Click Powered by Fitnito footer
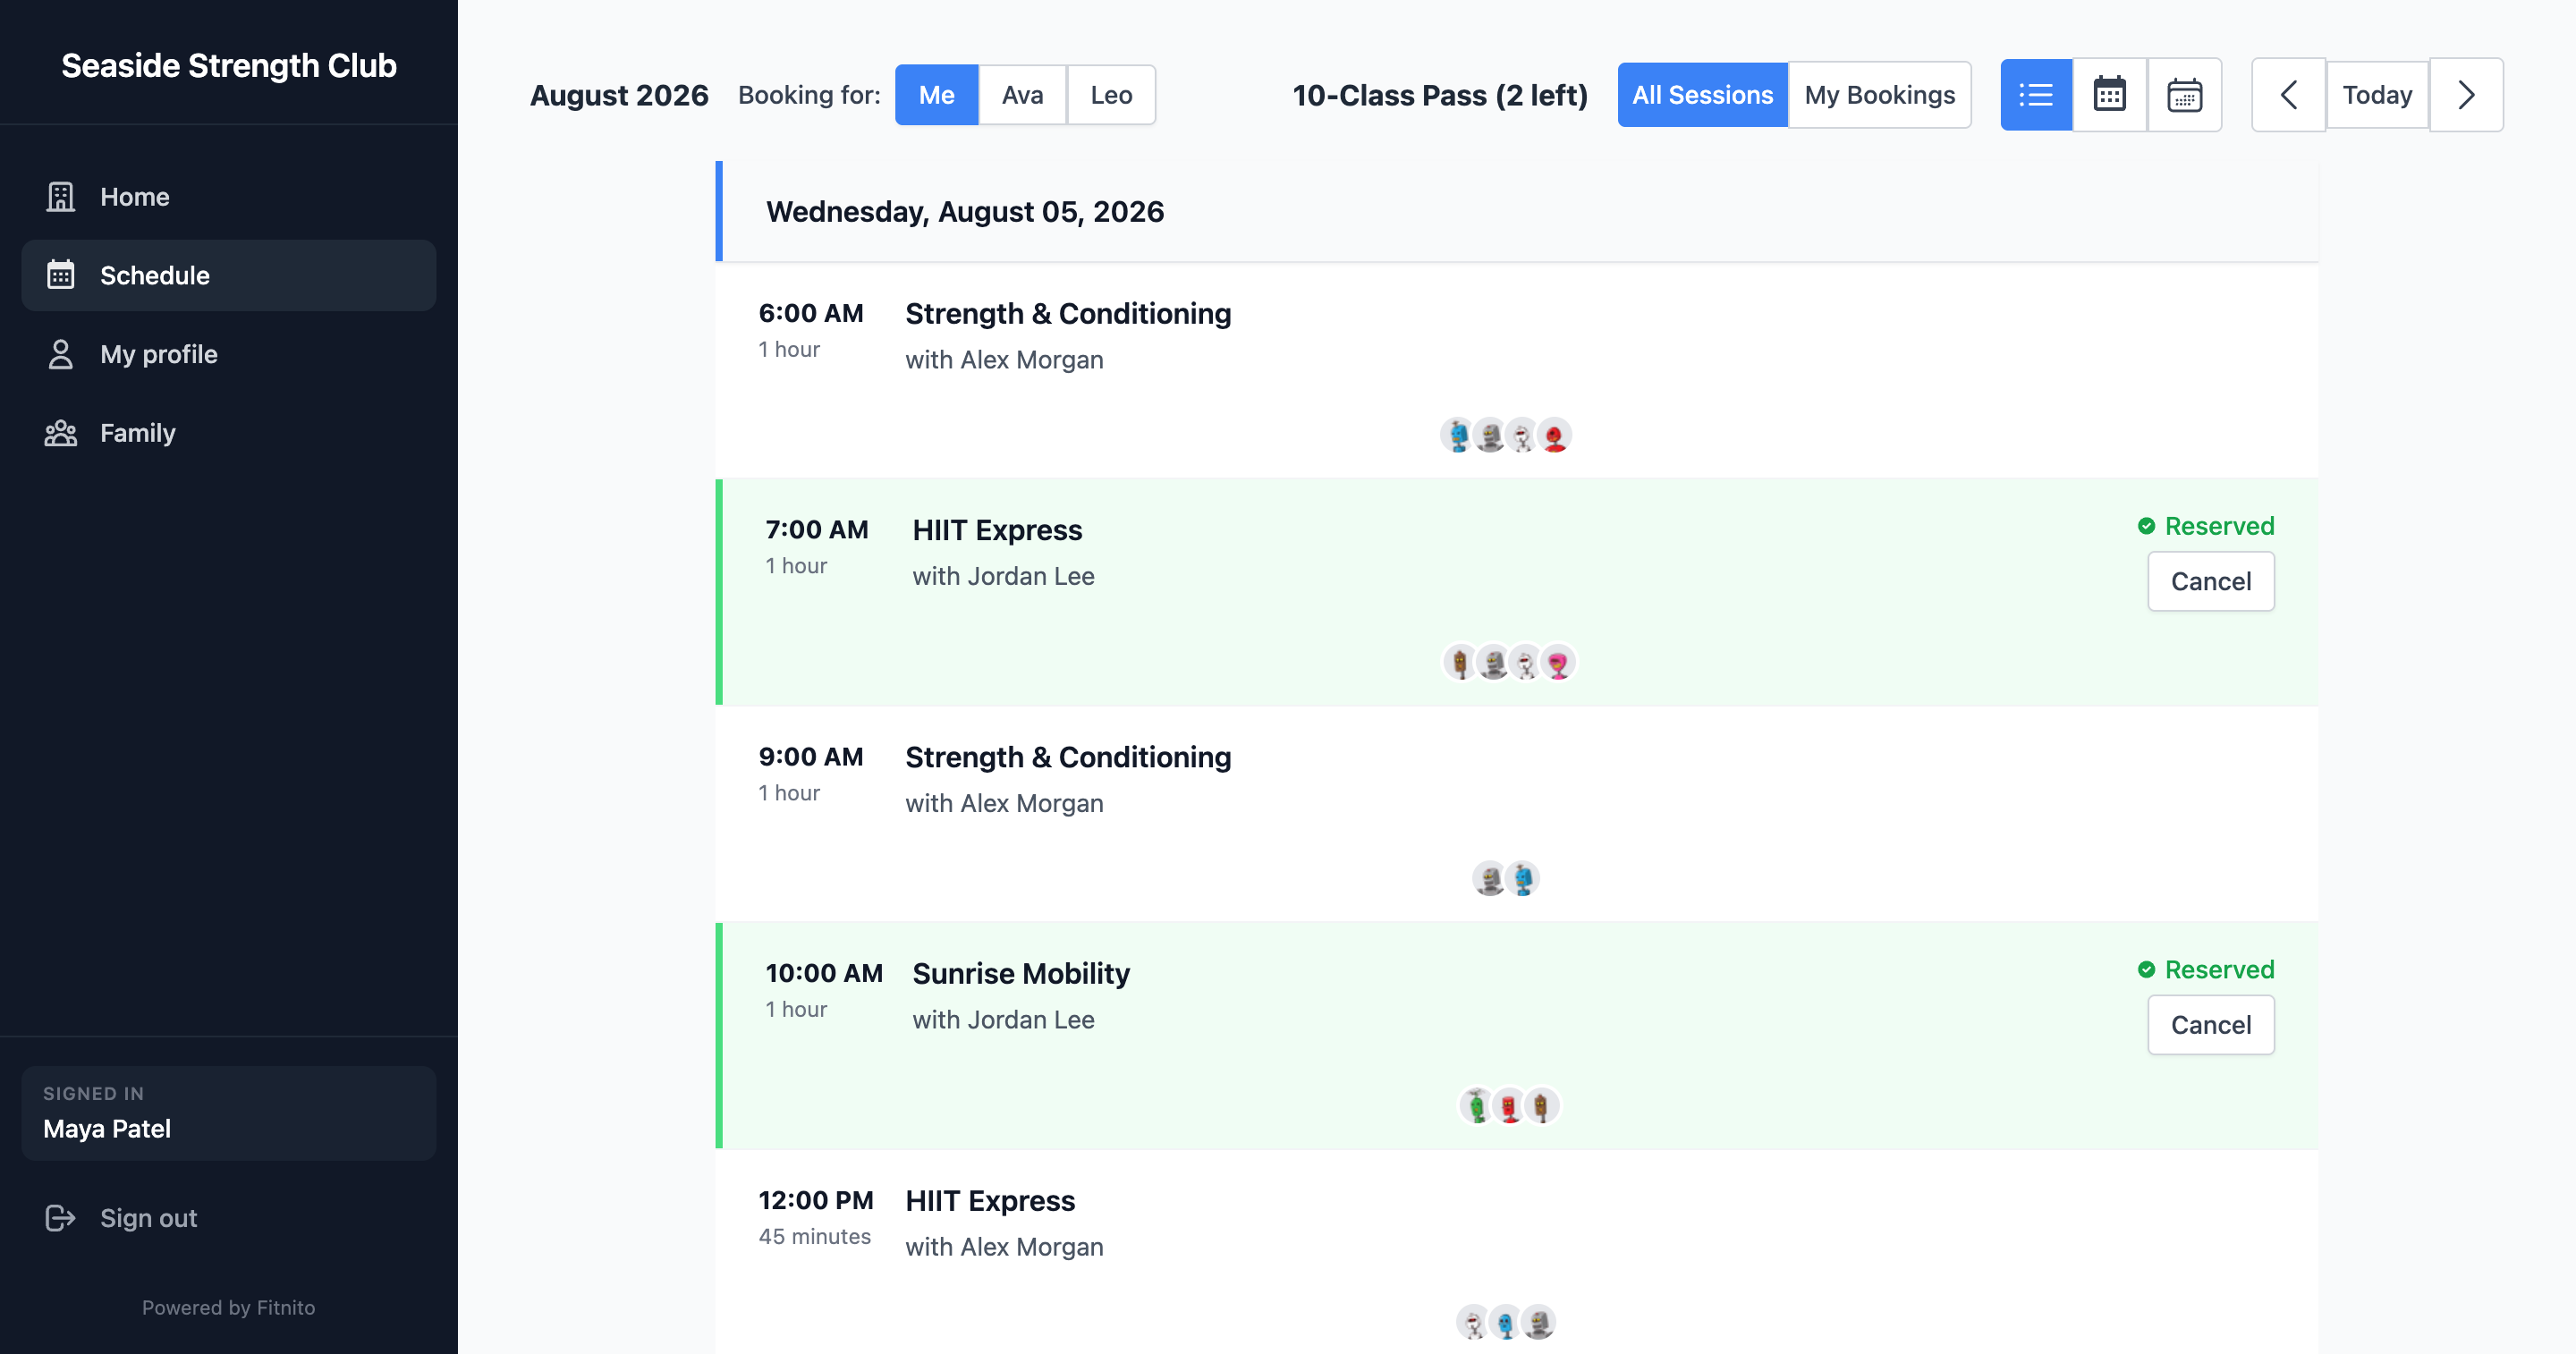This screenshot has width=2576, height=1354. coord(228,1307)
